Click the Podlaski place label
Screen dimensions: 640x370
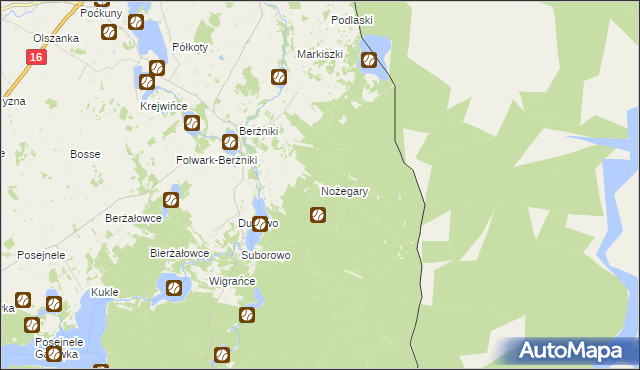pos(352,20)
